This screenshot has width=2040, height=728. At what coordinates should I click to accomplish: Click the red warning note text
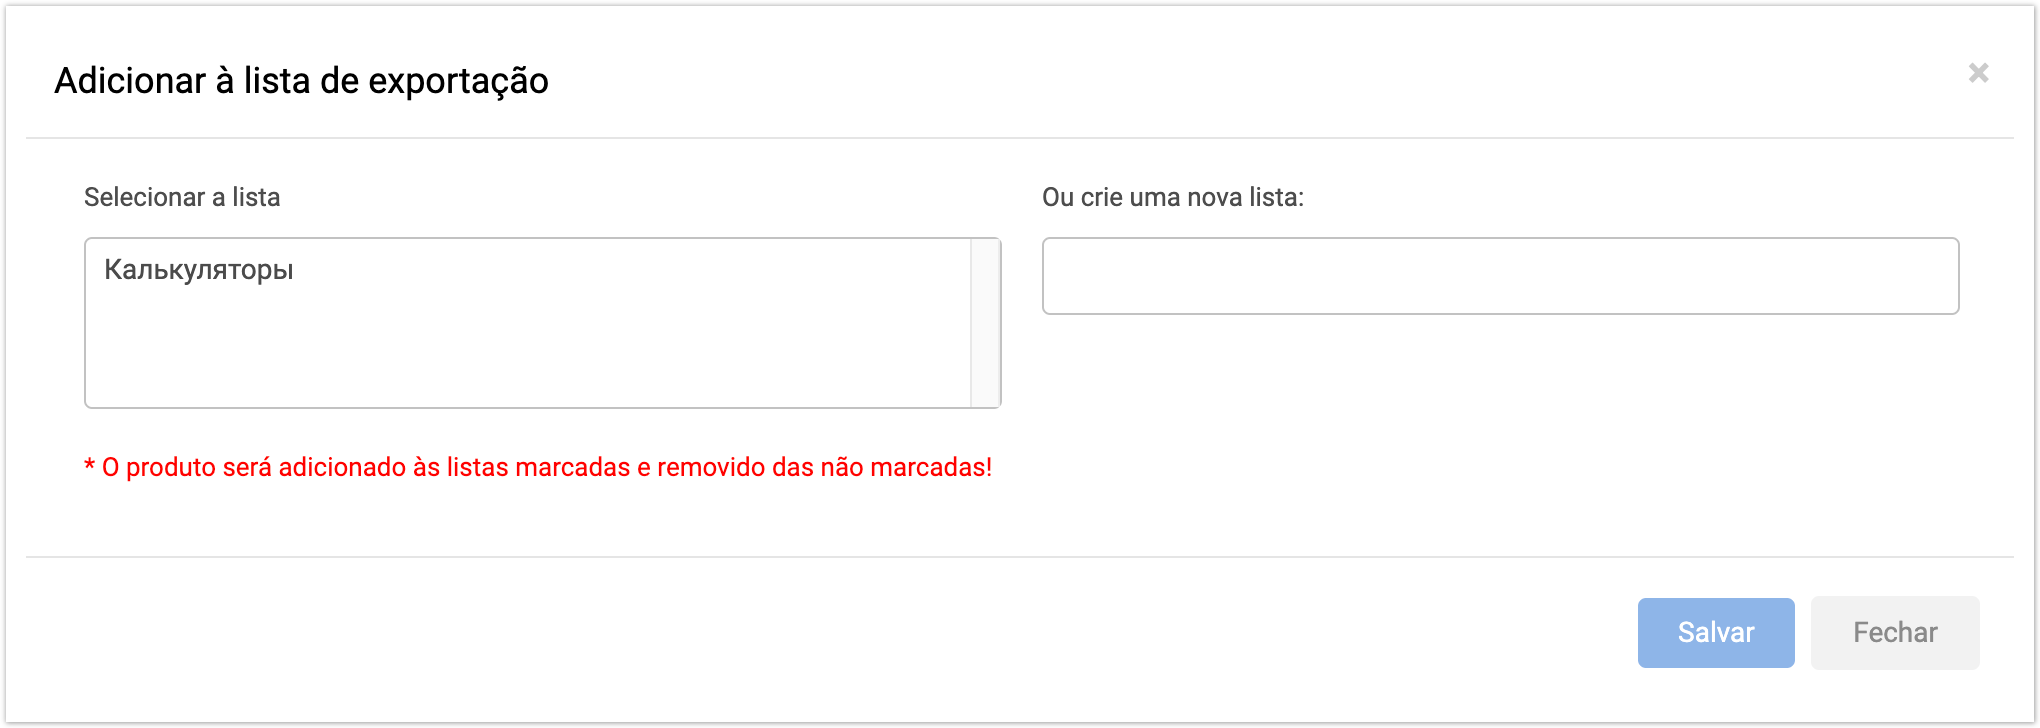click(x=538, y=467)
